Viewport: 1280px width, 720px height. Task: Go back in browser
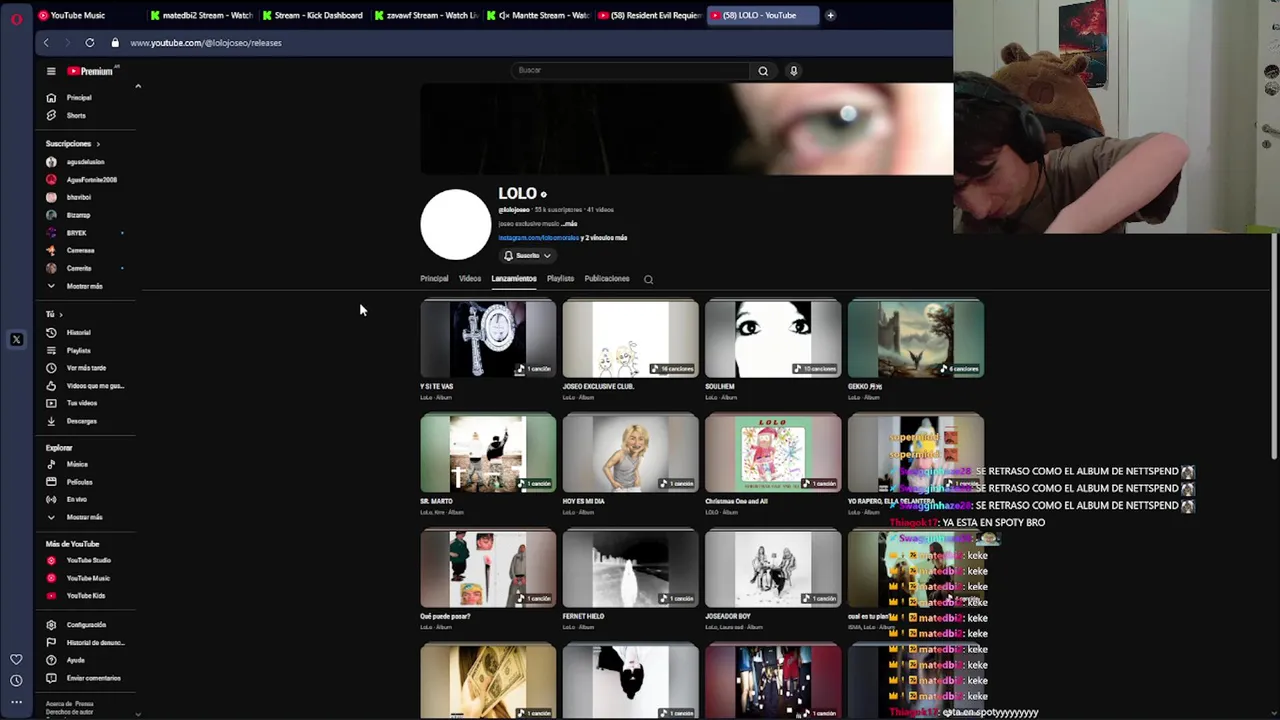tap(46, 42)
